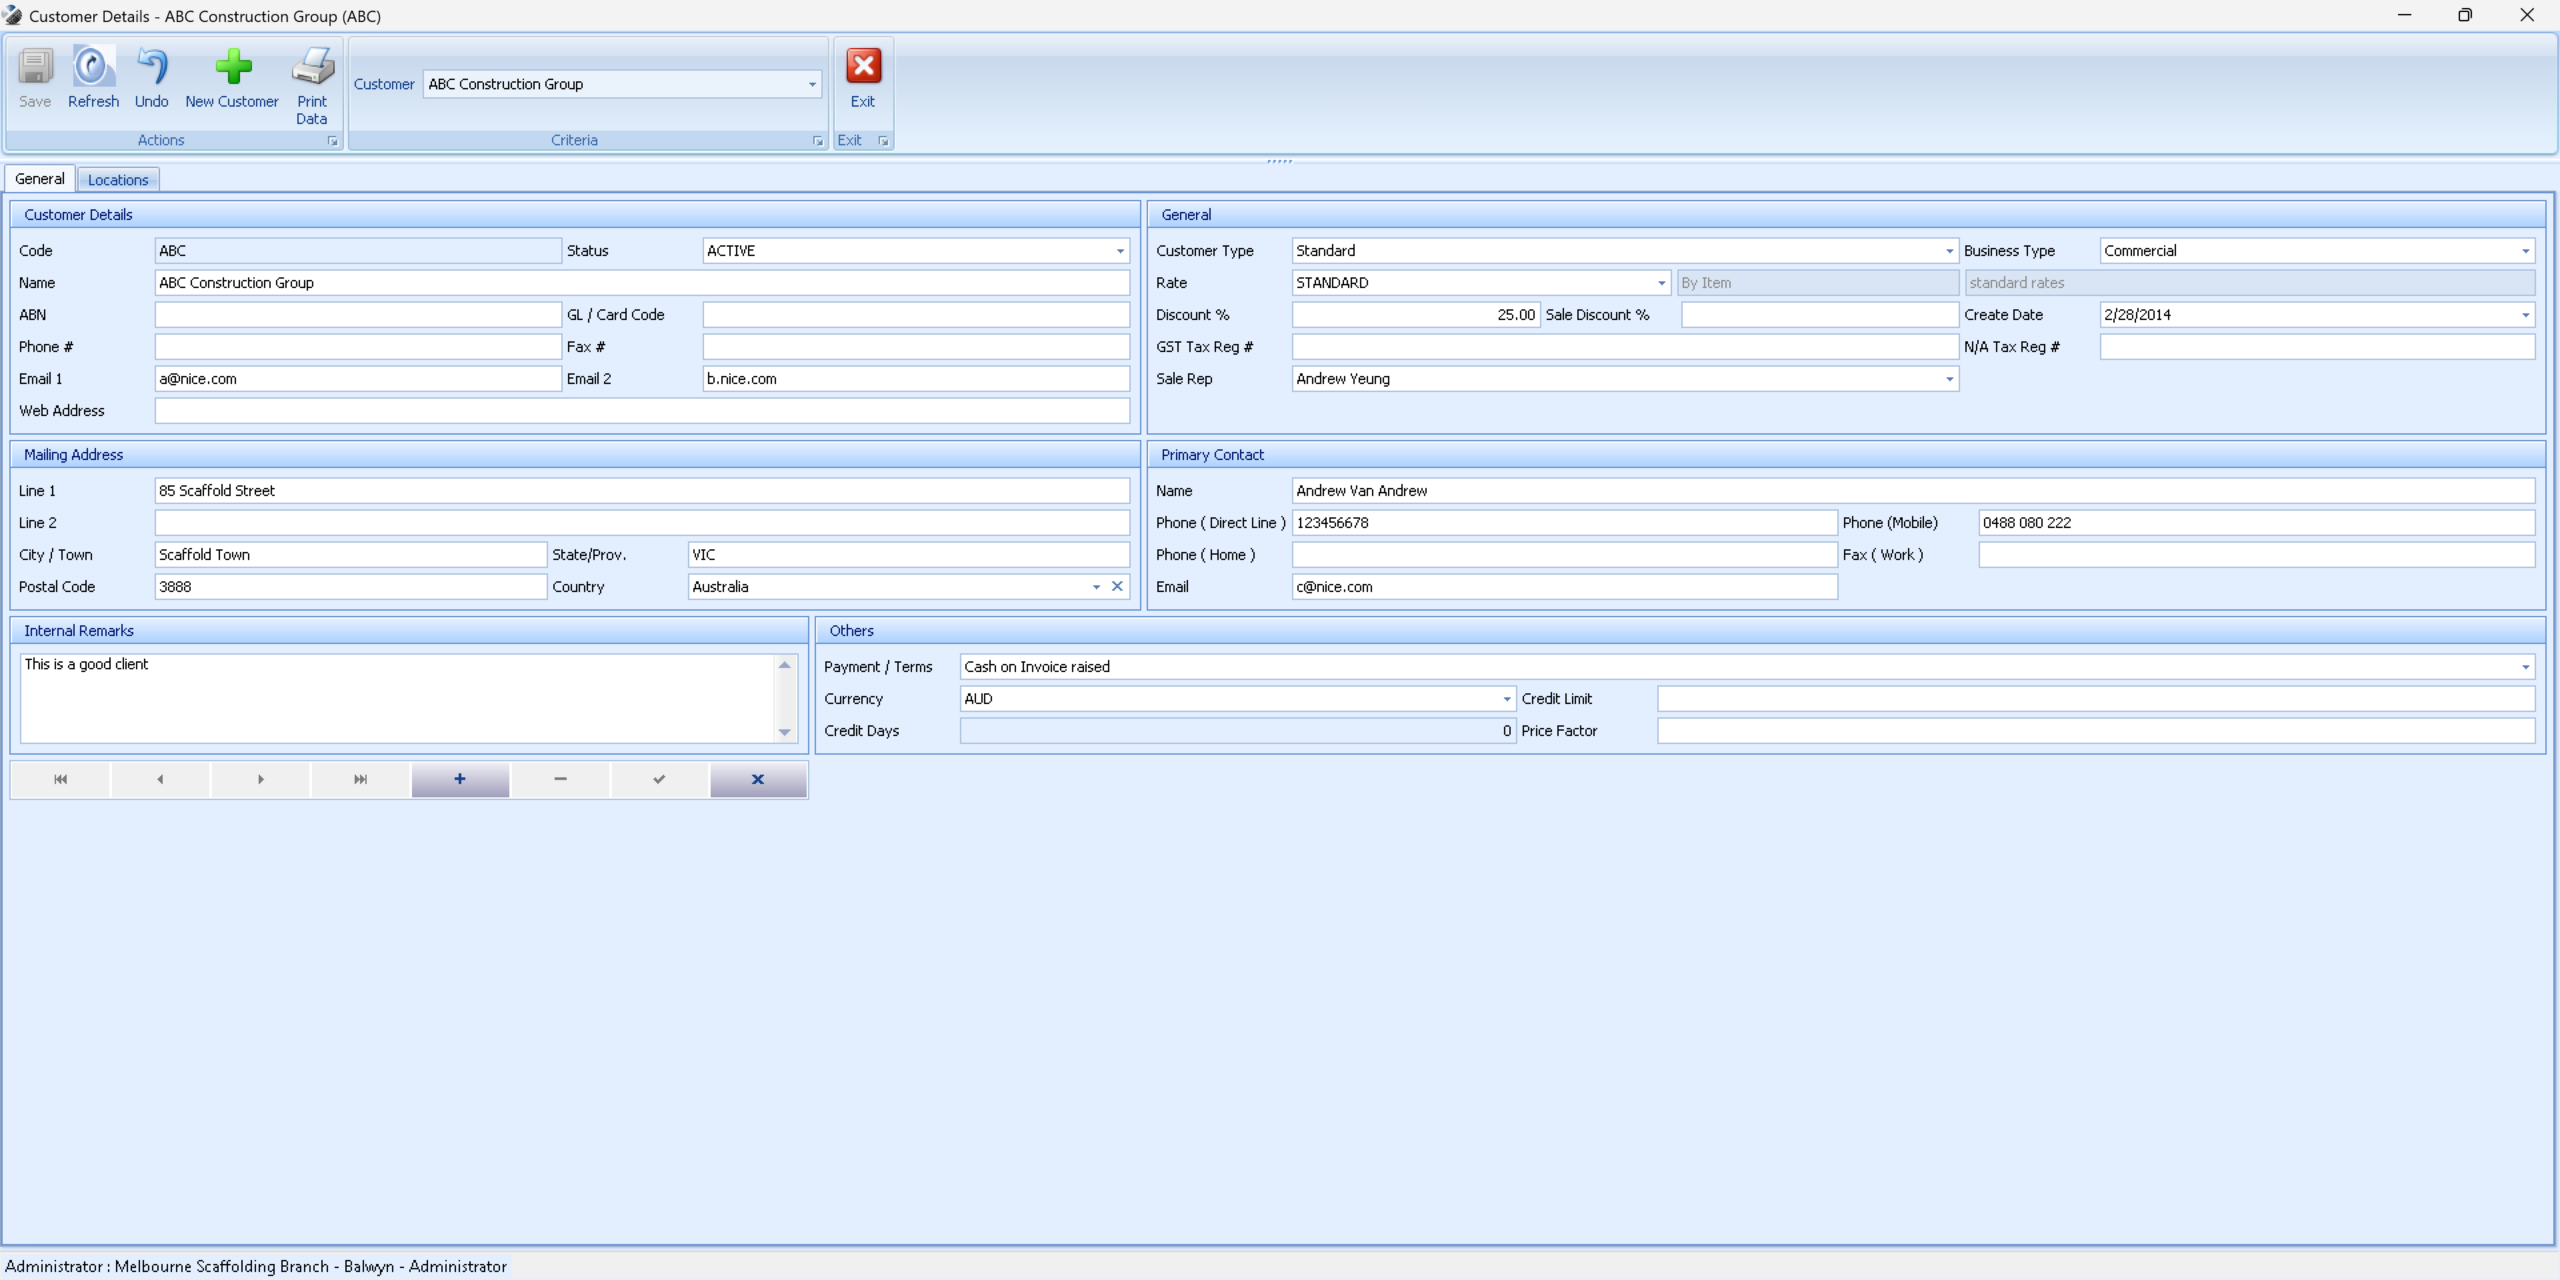The height and width of the screenshot is (1280, 2560).
Task: Open the Sale Rep dropdown
Action: coord(1949,379)
